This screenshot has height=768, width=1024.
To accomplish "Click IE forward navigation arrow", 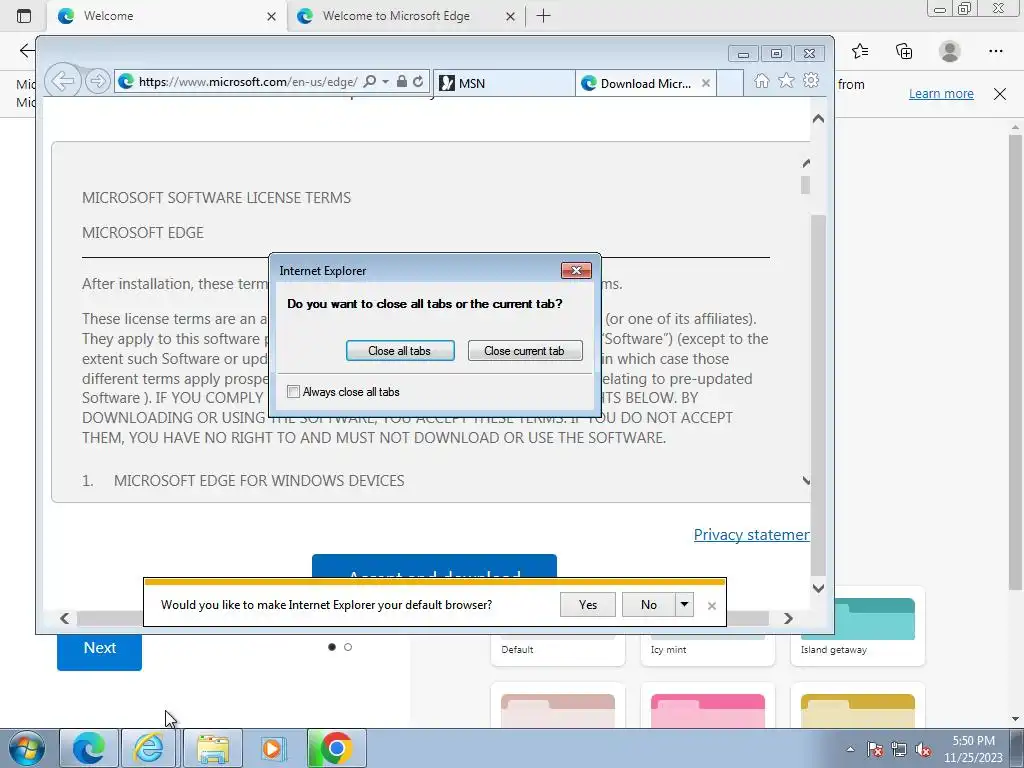I will click(97, 81).
